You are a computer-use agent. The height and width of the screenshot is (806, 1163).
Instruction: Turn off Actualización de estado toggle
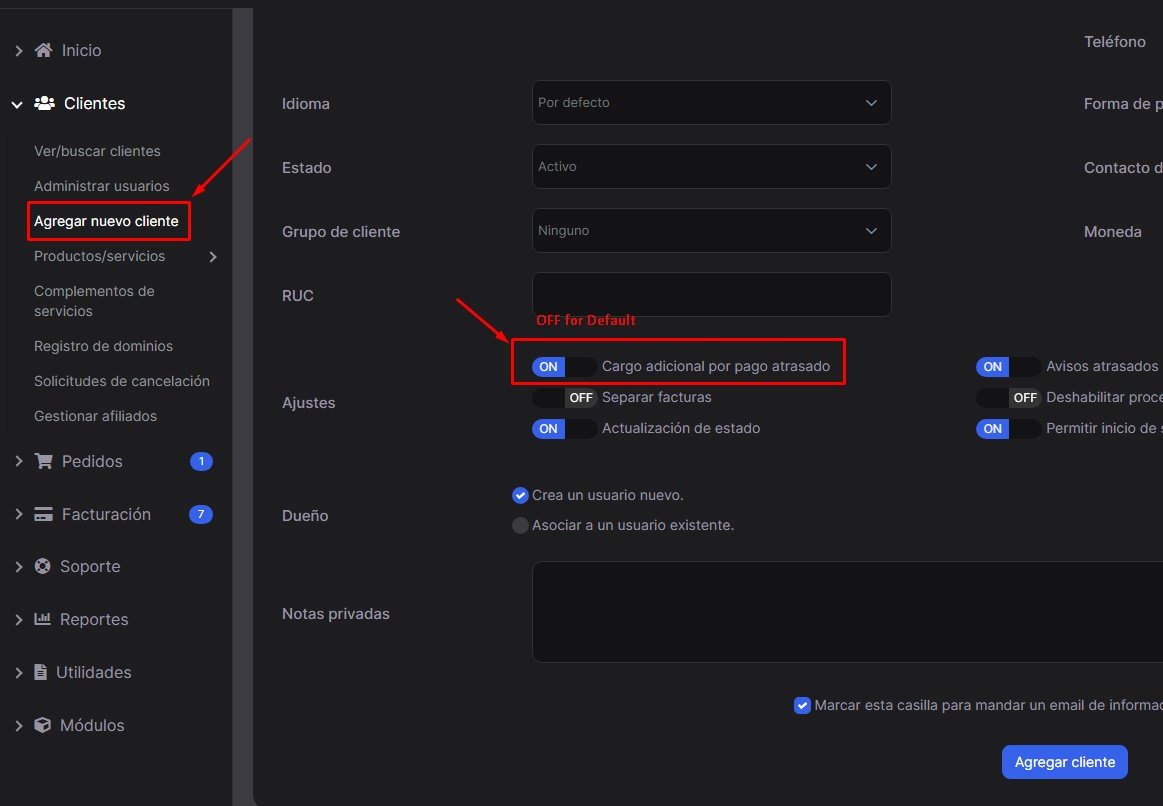point(564,429)
